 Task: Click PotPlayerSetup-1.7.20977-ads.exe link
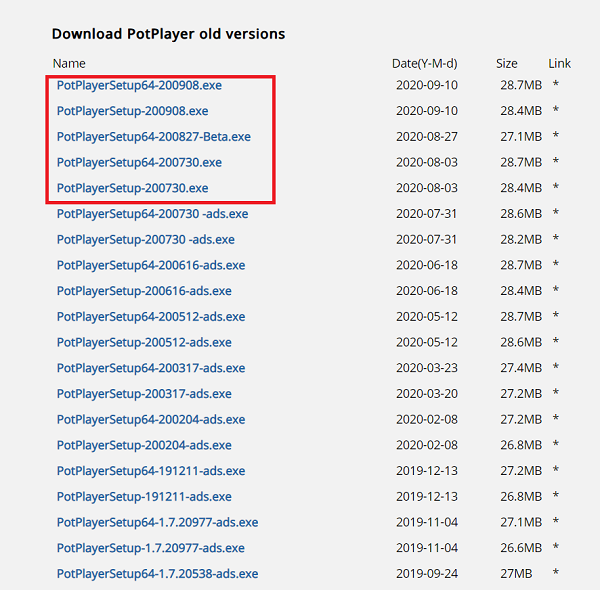point(151,548)
